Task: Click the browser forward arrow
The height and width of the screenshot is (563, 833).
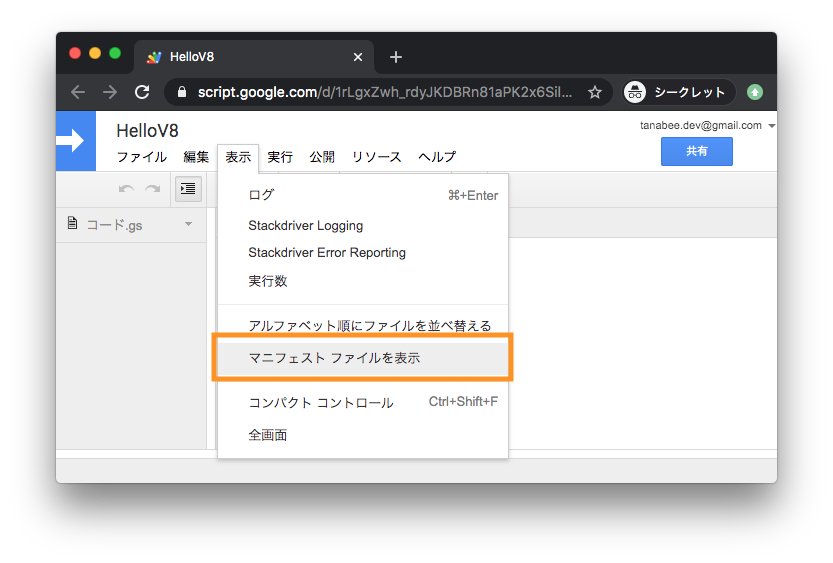Action: coord(110,92)
